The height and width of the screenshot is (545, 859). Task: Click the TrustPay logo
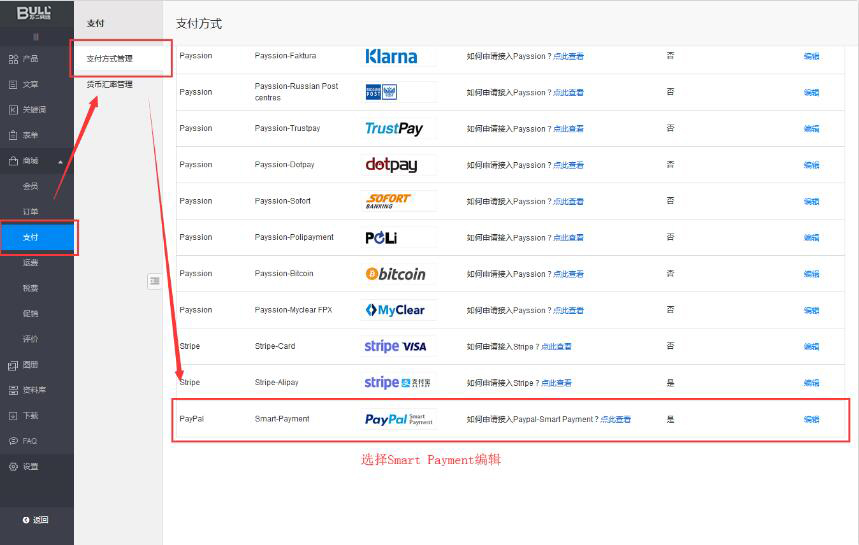[394, 129]
